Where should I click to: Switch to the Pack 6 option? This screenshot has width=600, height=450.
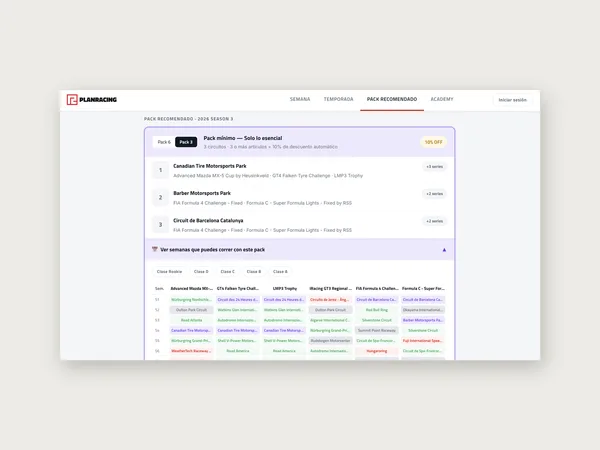pyautogui.click(x=164, y=142)
